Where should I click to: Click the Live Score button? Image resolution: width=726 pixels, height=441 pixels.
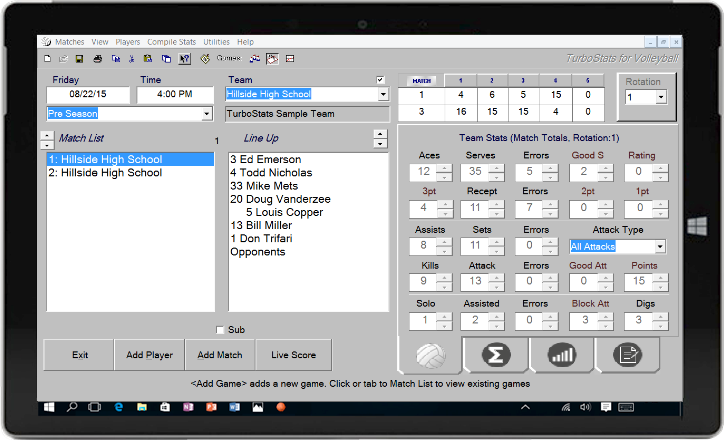294,355
